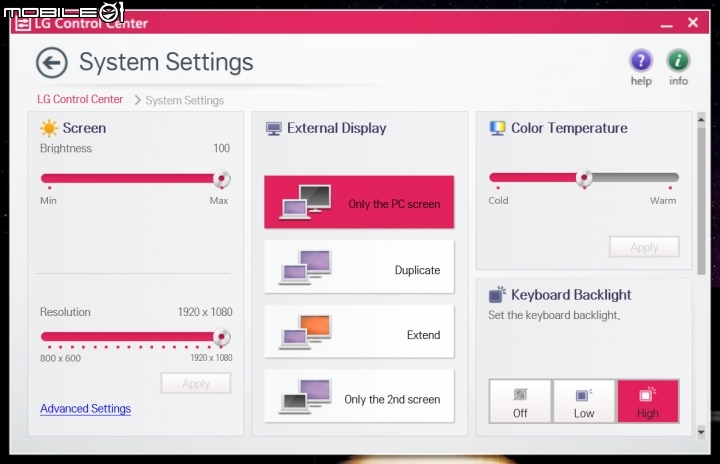The image size is (720, 464).
Task: Click the Max brightness label
Action: pyautogui.click(x=219, y=200)
